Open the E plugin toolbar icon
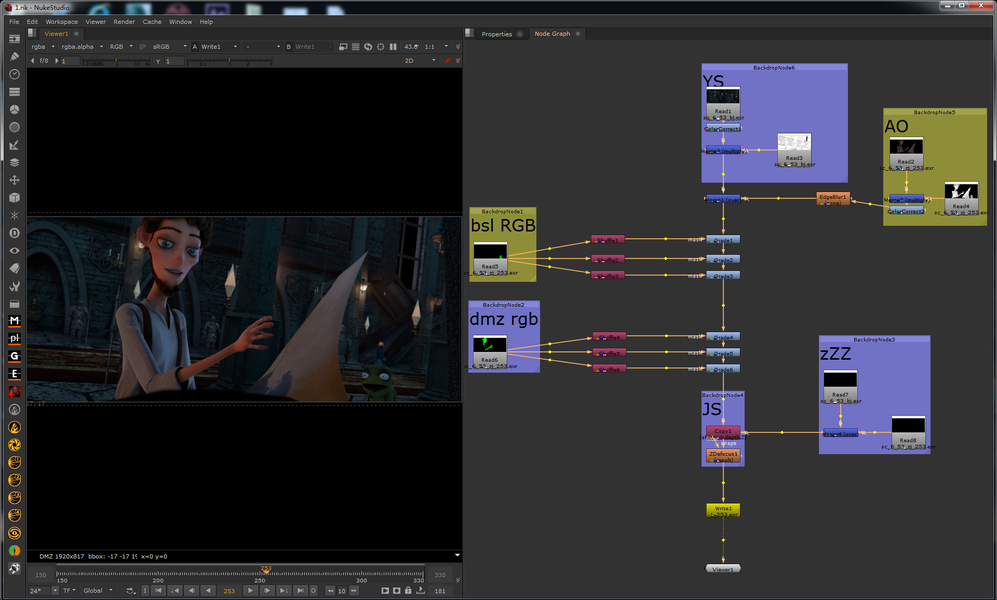The height and width of the screenshot is (600, 997). (14, 374)
